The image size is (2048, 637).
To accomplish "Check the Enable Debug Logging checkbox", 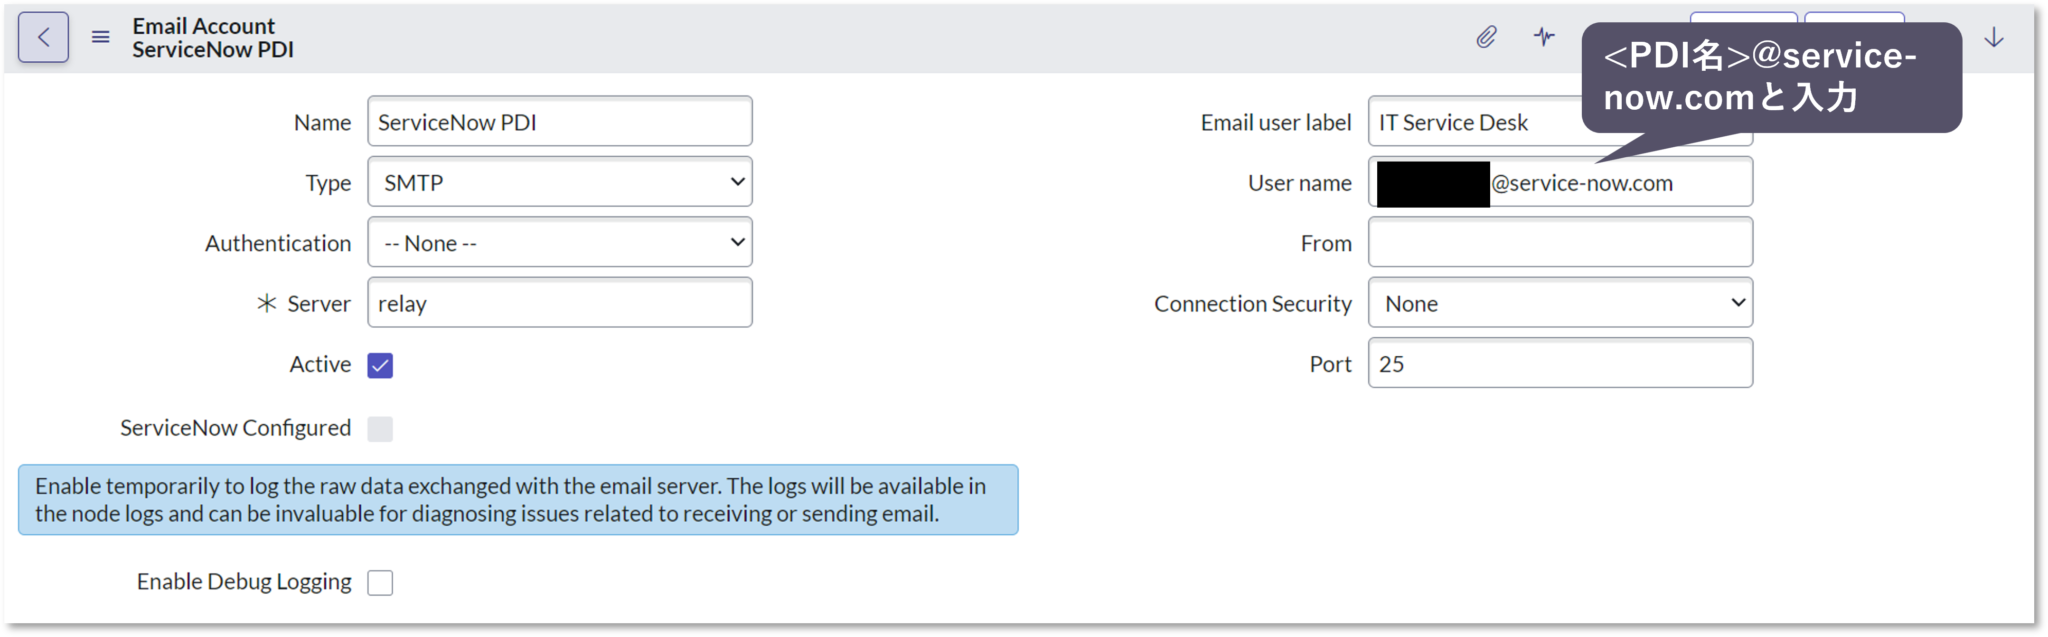I will click(379, 581).
